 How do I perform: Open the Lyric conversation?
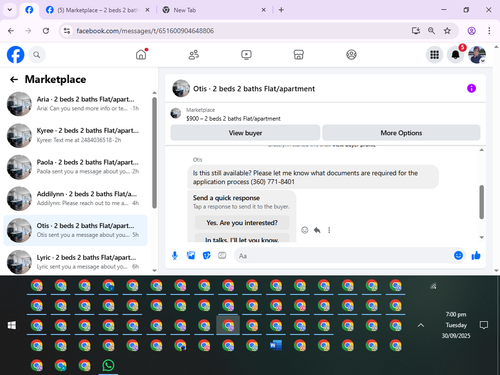tap(75, 262)
